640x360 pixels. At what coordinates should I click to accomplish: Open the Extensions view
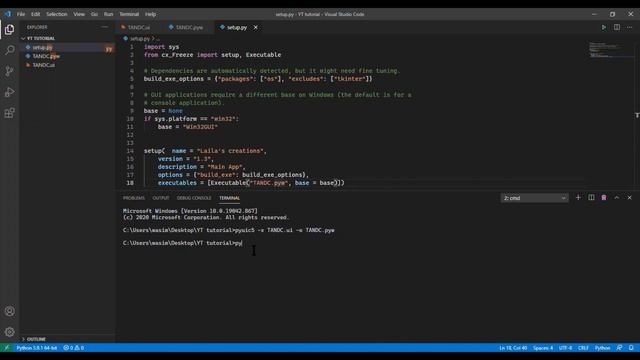9,113
